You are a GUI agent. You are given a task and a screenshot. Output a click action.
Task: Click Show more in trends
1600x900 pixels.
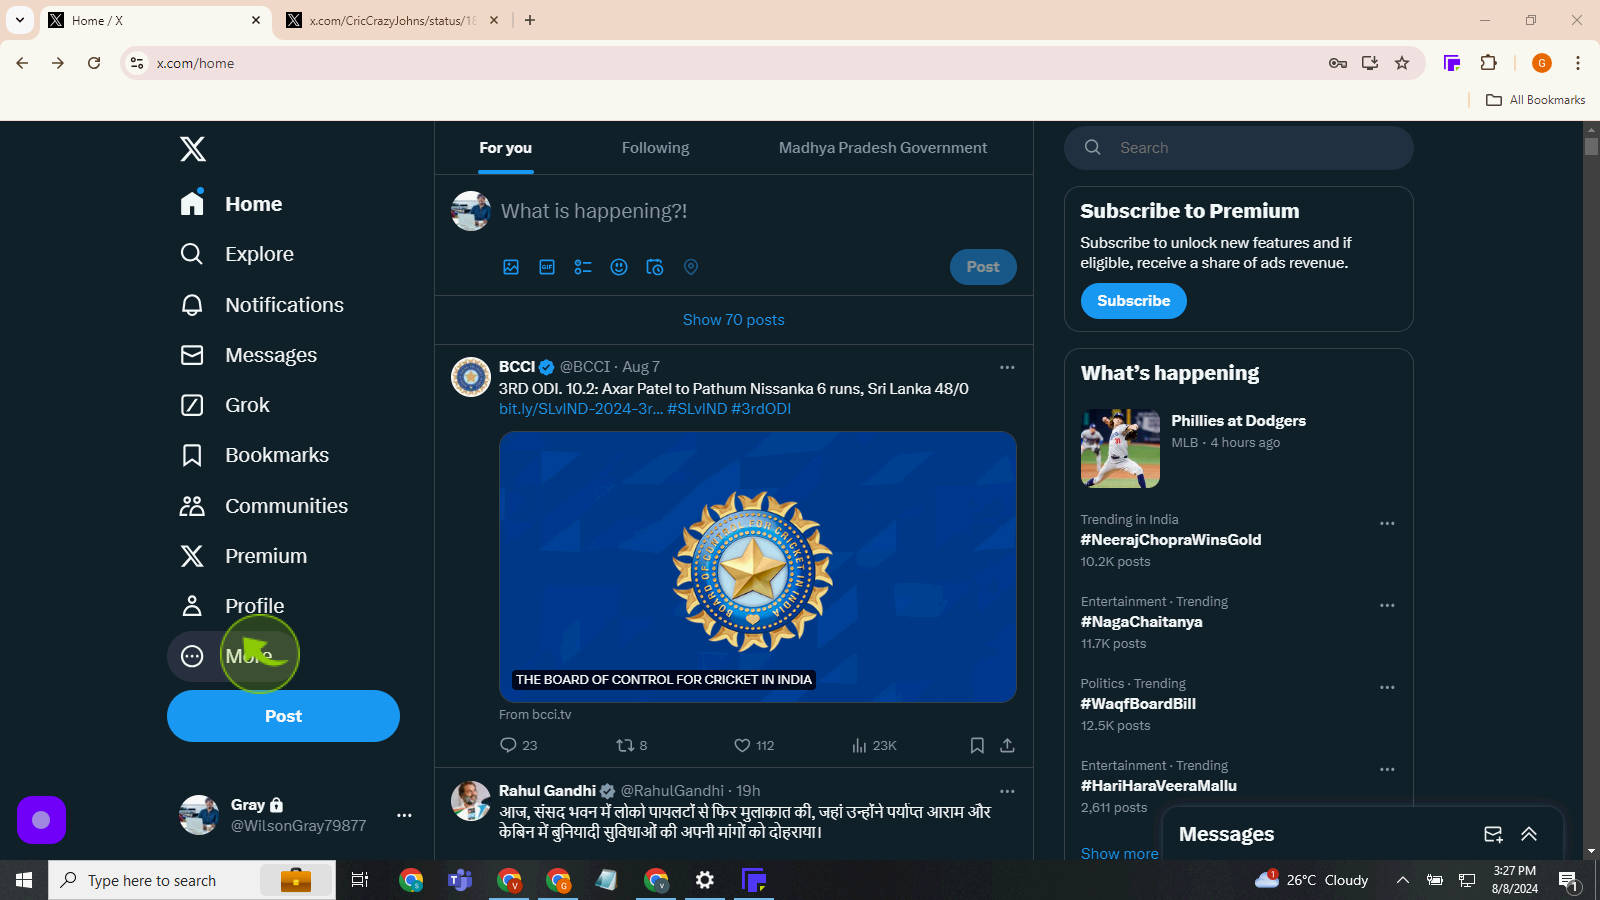pyautogui.click(x=1119, y=854)
